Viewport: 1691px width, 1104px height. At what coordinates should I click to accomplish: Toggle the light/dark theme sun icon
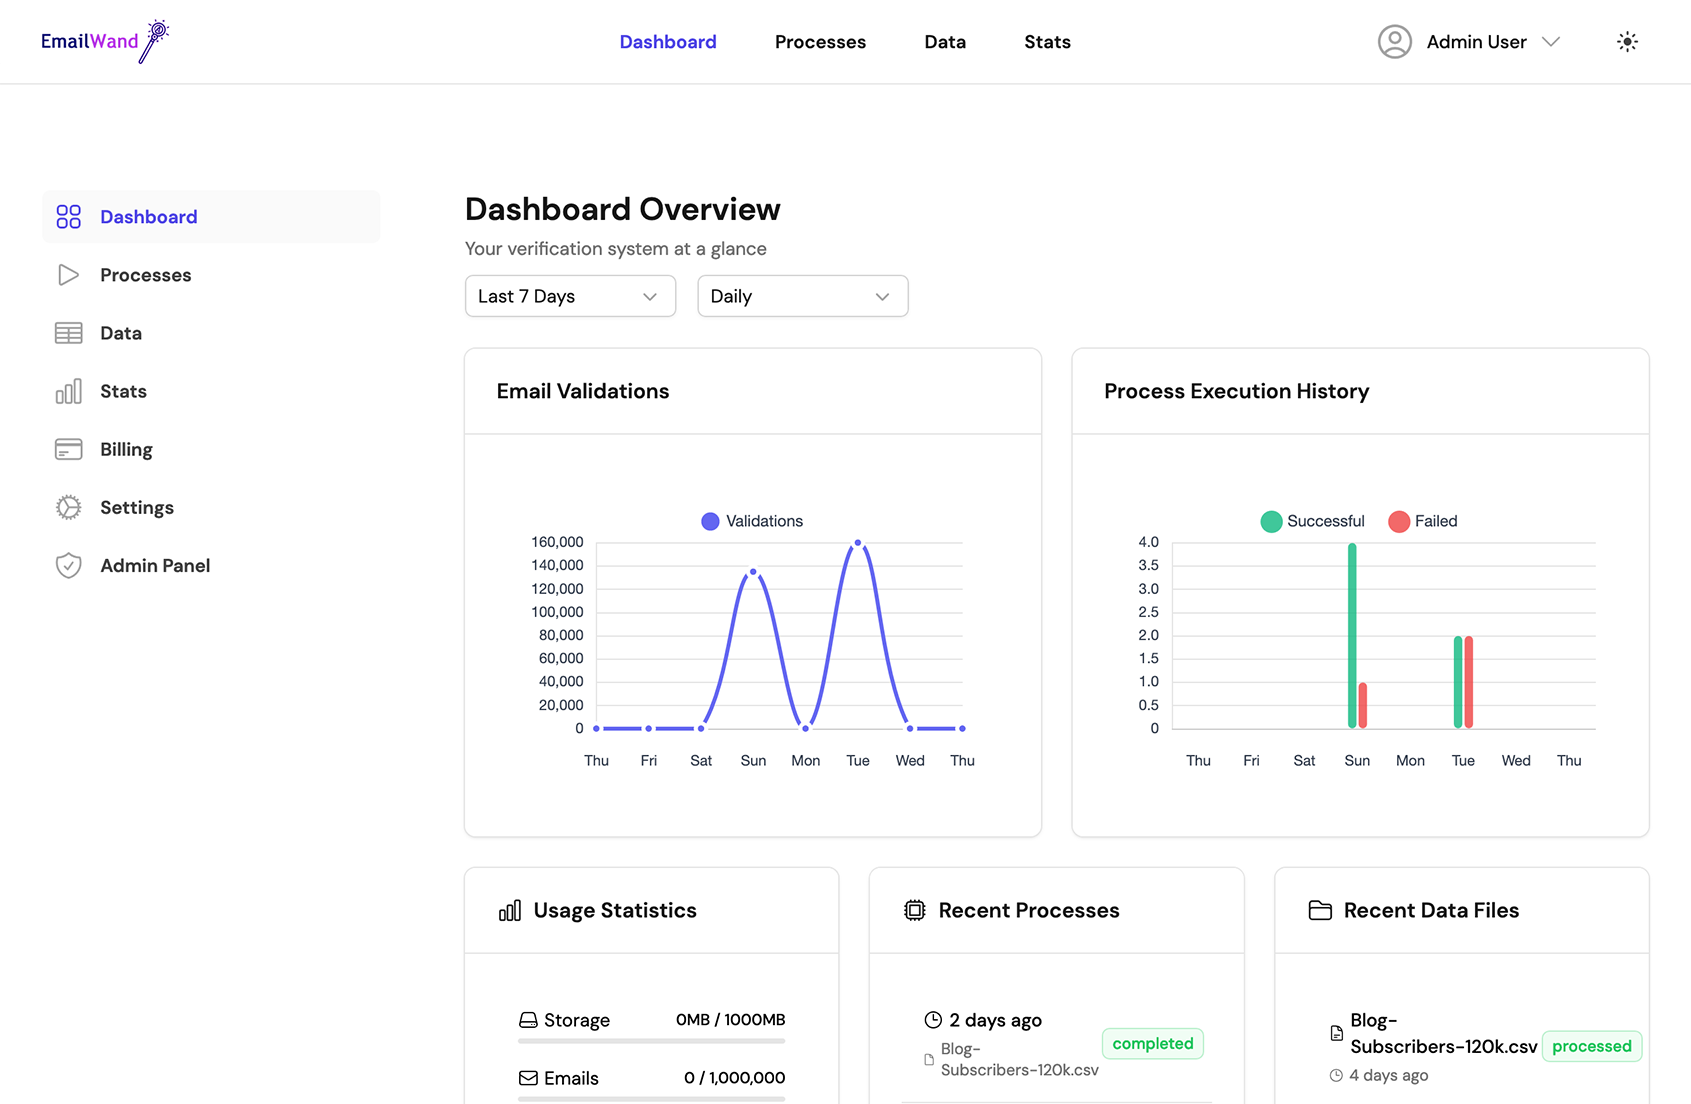[1627, 42]
